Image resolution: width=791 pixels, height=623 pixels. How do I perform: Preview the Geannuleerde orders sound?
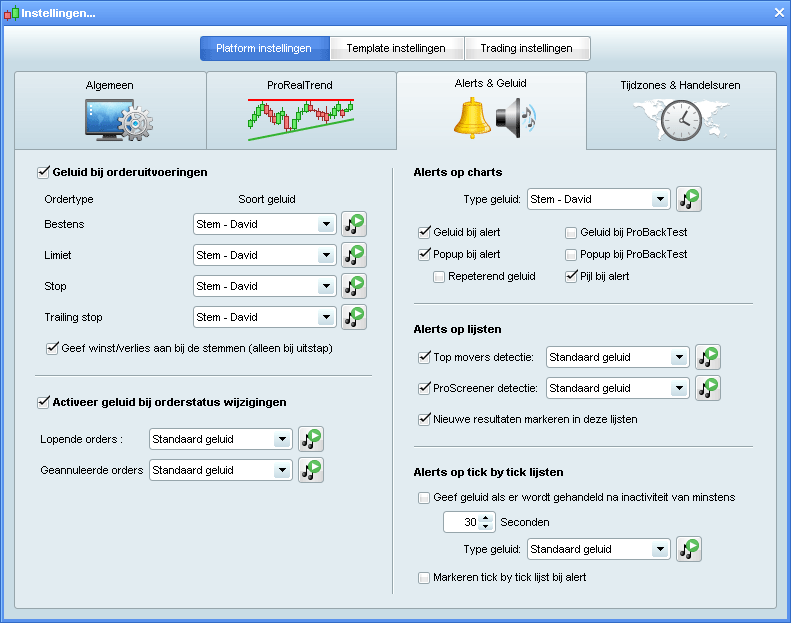tap(311, 470)
